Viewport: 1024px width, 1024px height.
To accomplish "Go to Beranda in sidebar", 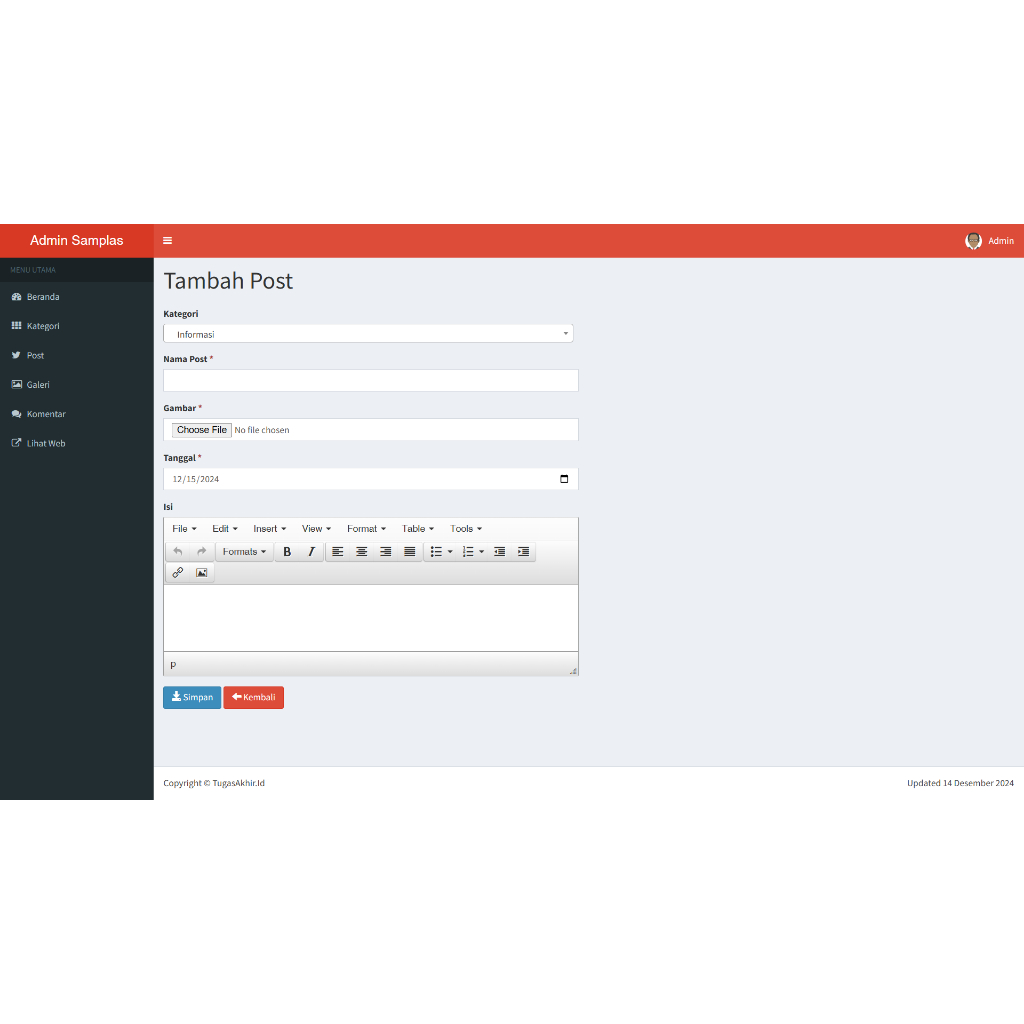I will pyautogui.click(x=76, y=296).
